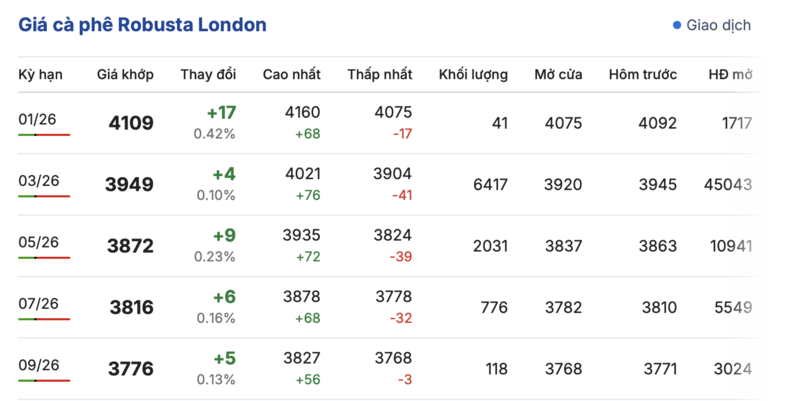Click the range bar under 07/26
This screenshot has height=401, width=800.
click(44, 319)
